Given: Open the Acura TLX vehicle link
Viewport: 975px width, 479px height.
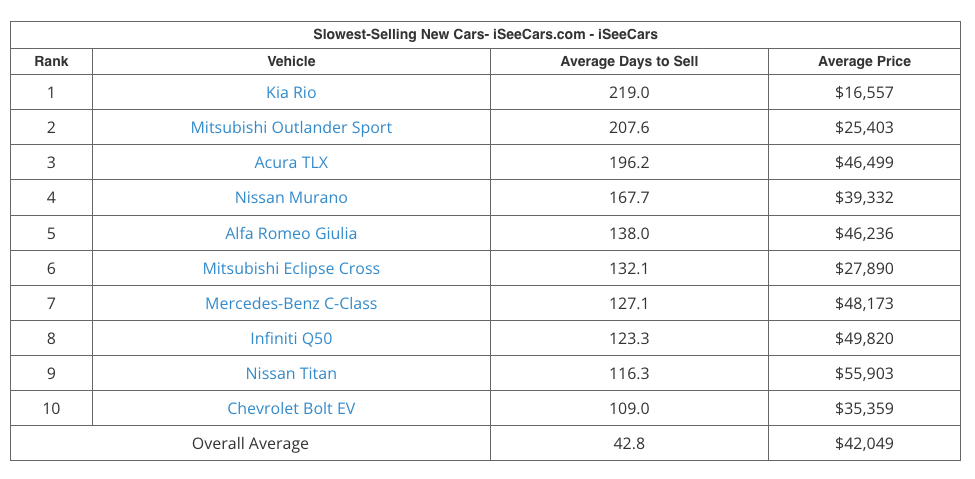Looking at the screenshot, I should pyautogui.click(x=291, y=162).
